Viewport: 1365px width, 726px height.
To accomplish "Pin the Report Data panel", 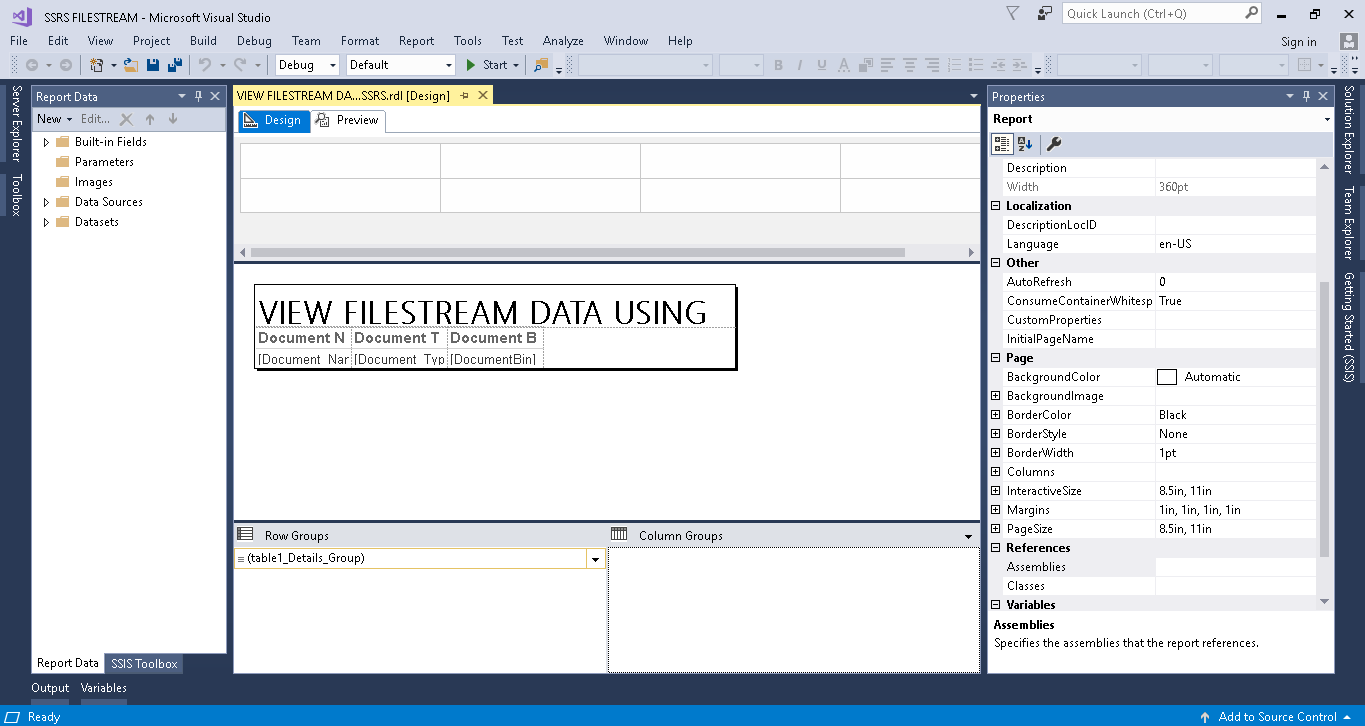I will point(198,97).
